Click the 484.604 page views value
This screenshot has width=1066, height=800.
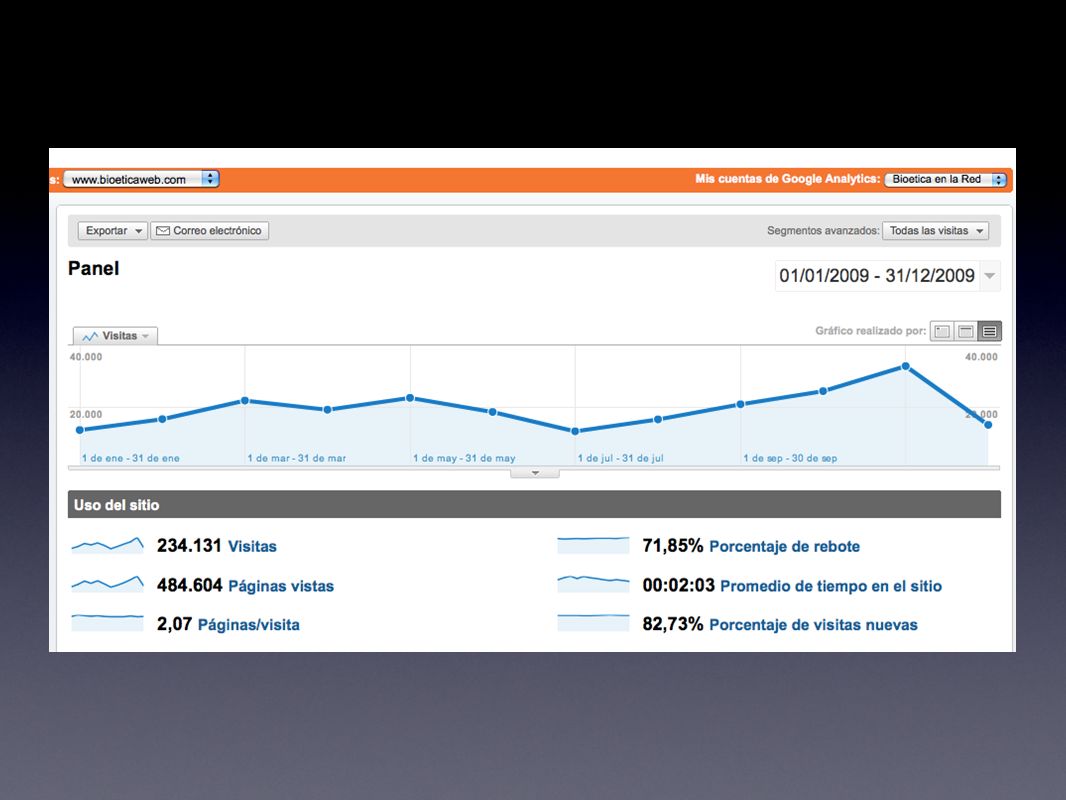tap(189, 585)
